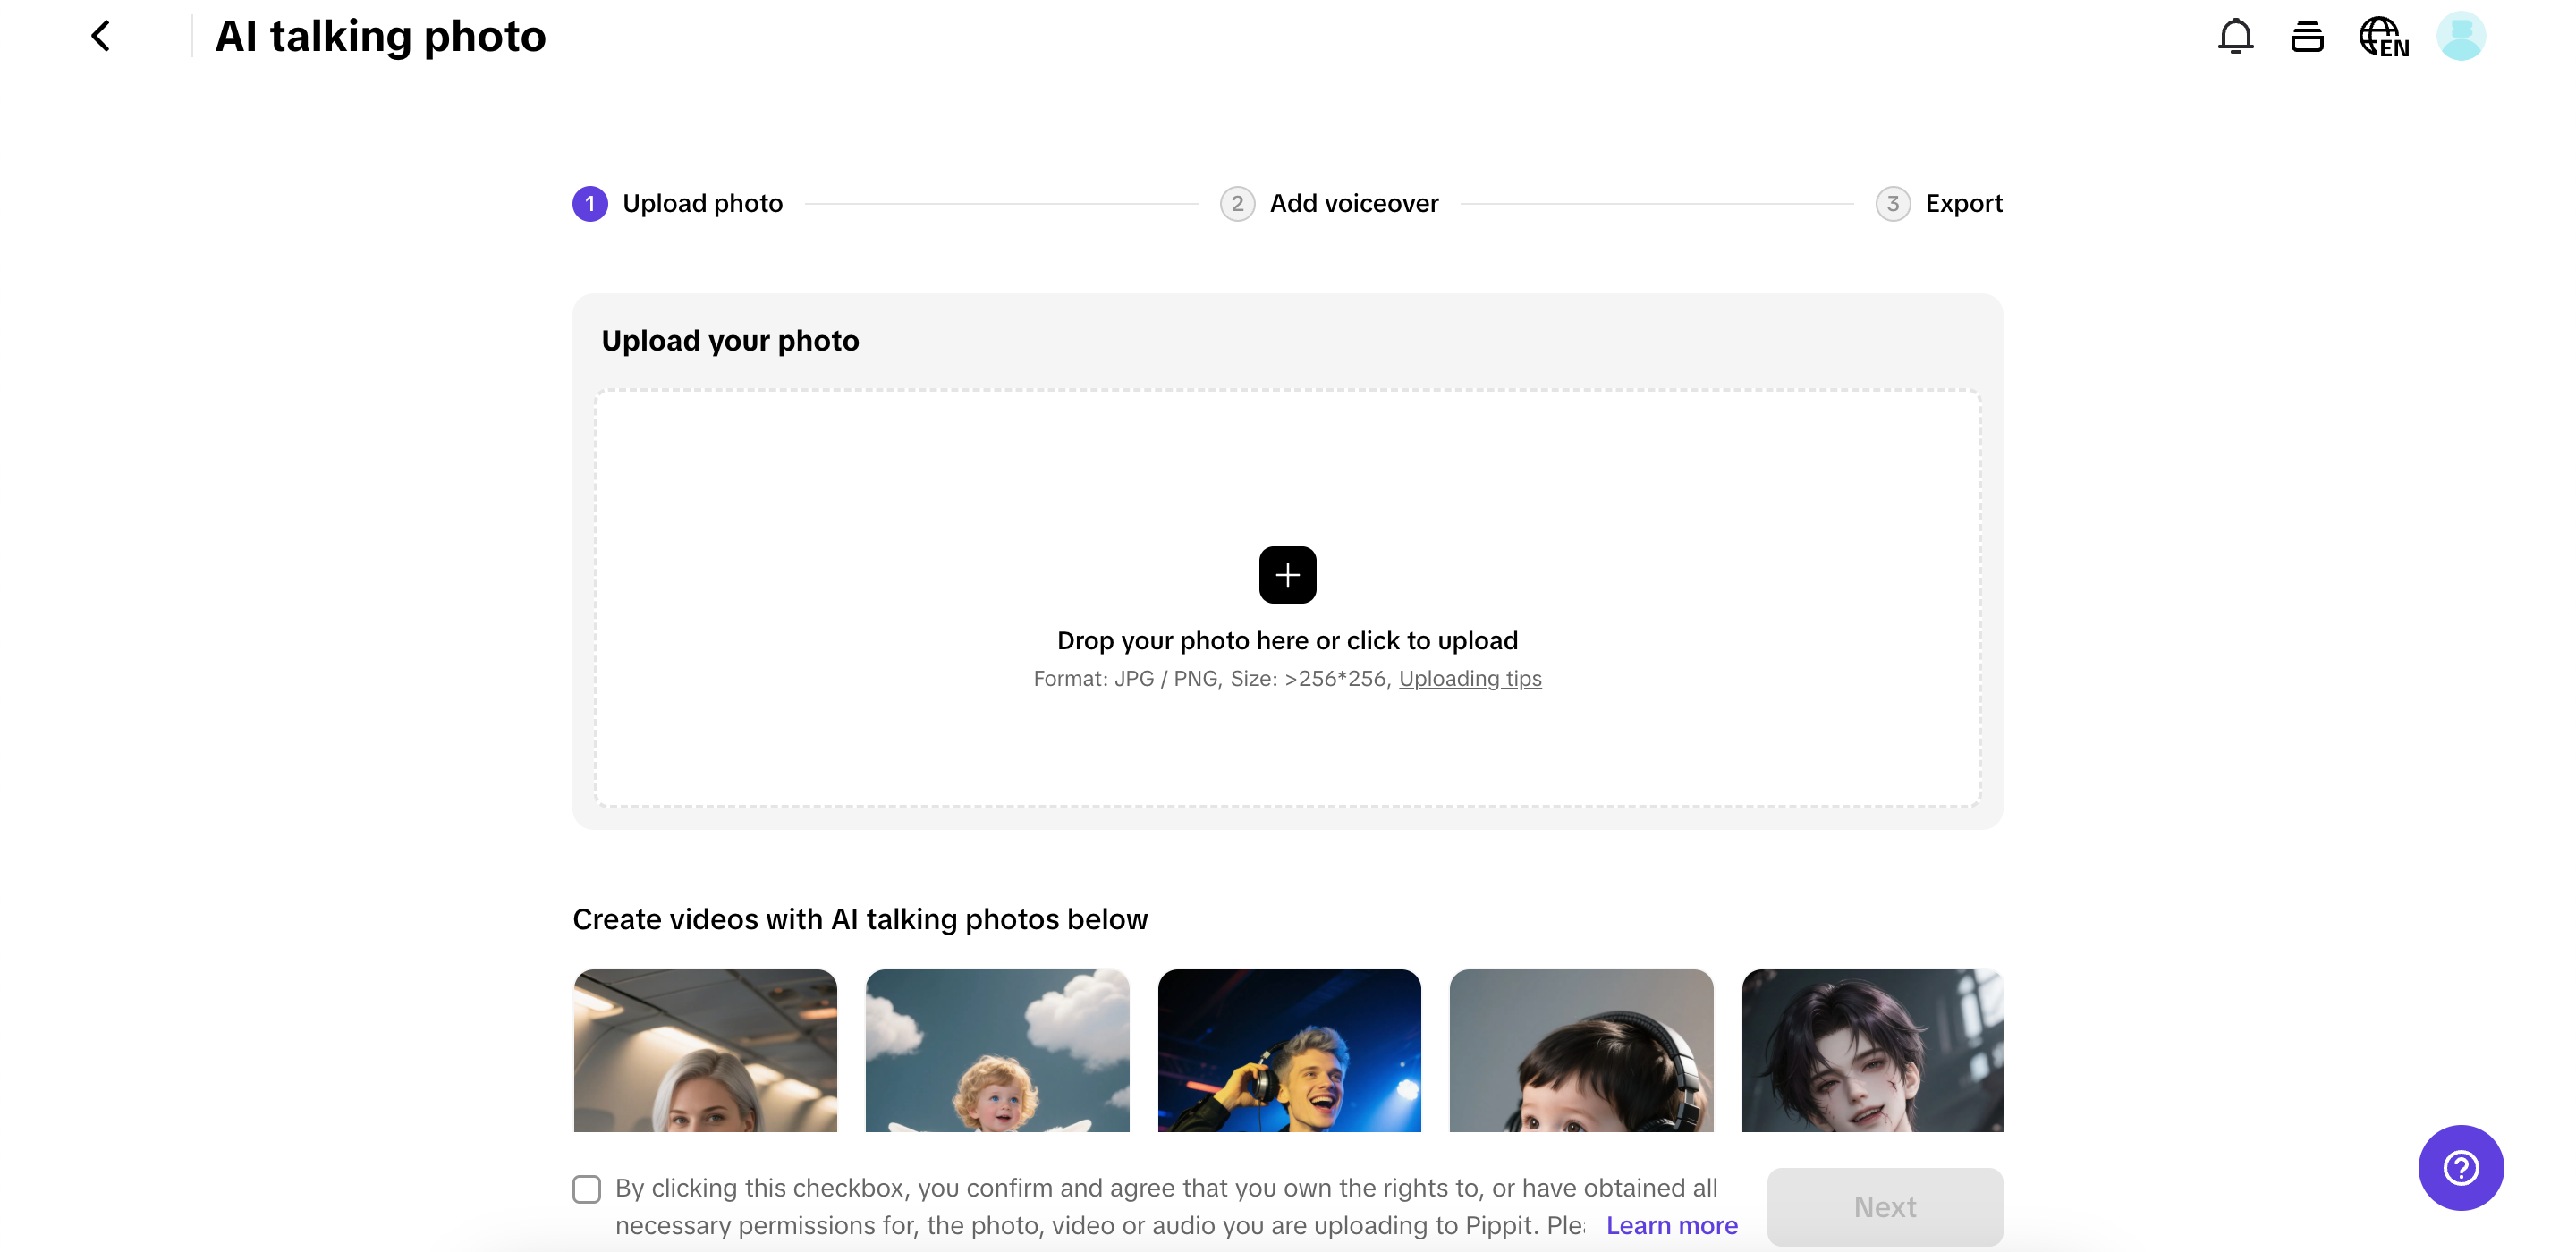Go back using the back arrow
The width and height of the screenshot is (2576, 1252).
pos(101,36)
